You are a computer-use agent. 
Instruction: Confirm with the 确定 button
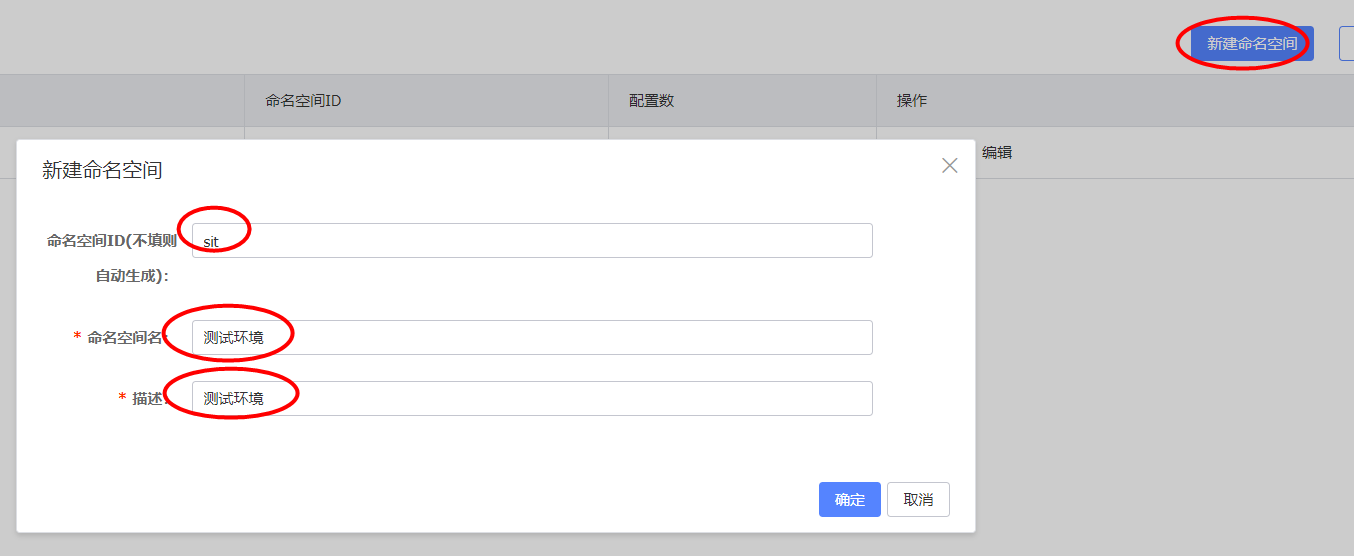click(x=849, y=500)
